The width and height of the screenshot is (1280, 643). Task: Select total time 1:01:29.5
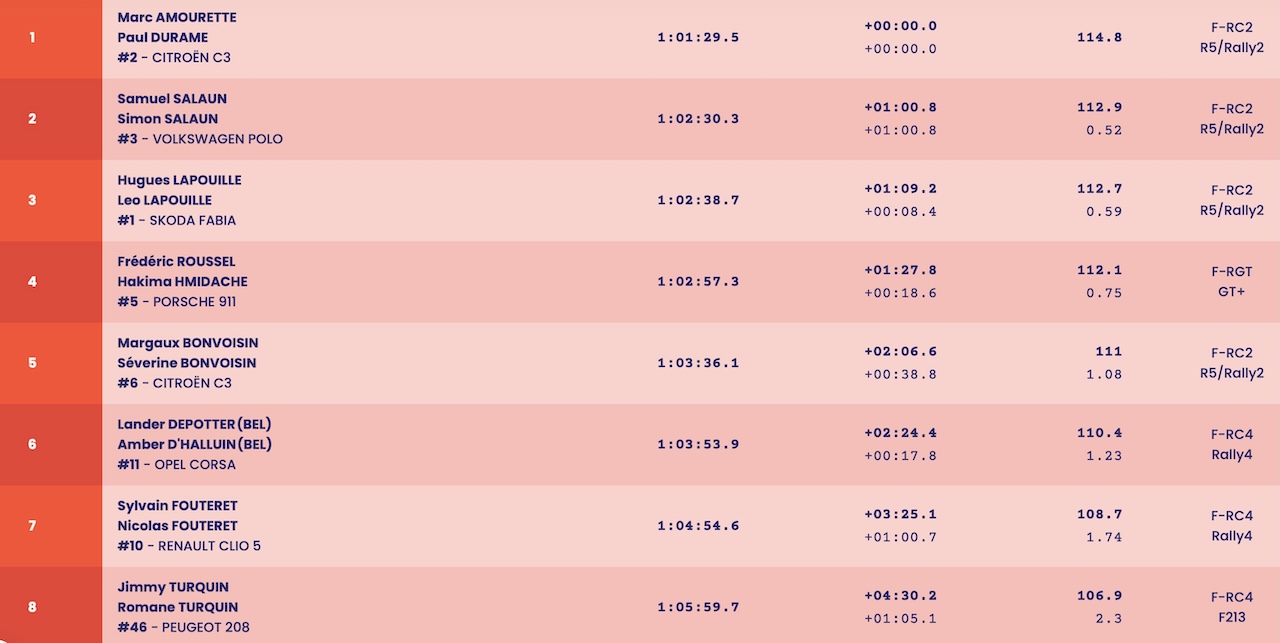[x=698, y=38]
